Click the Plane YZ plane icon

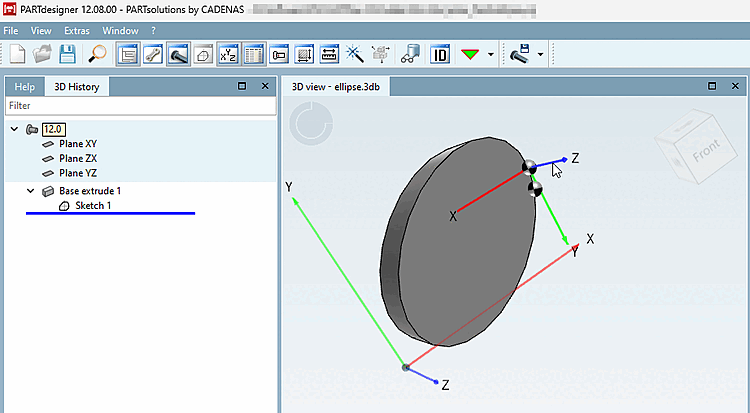[48, 173]
